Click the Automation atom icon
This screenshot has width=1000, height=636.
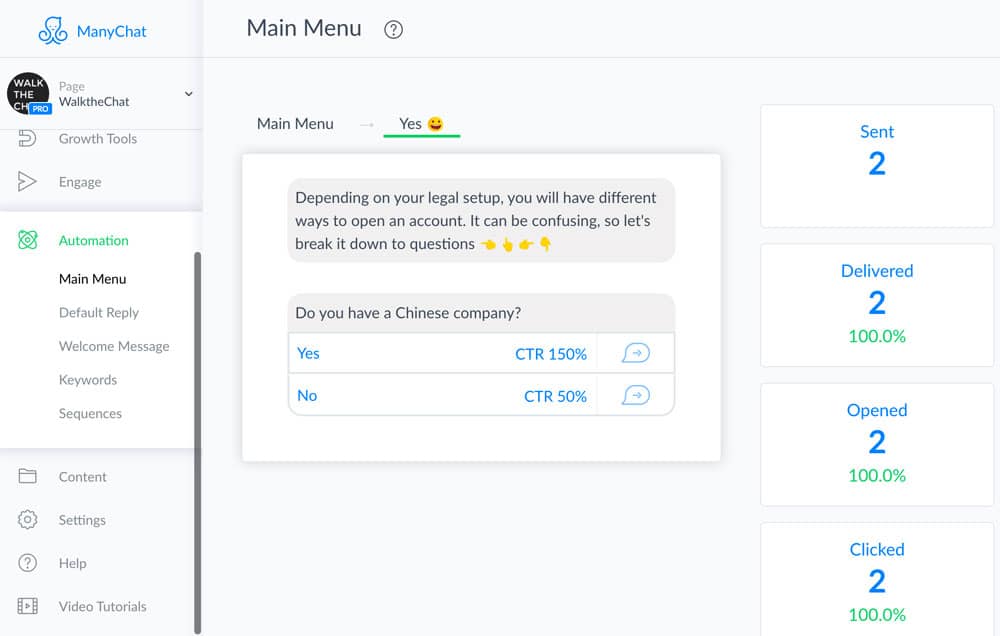click(x=28, y=240)
